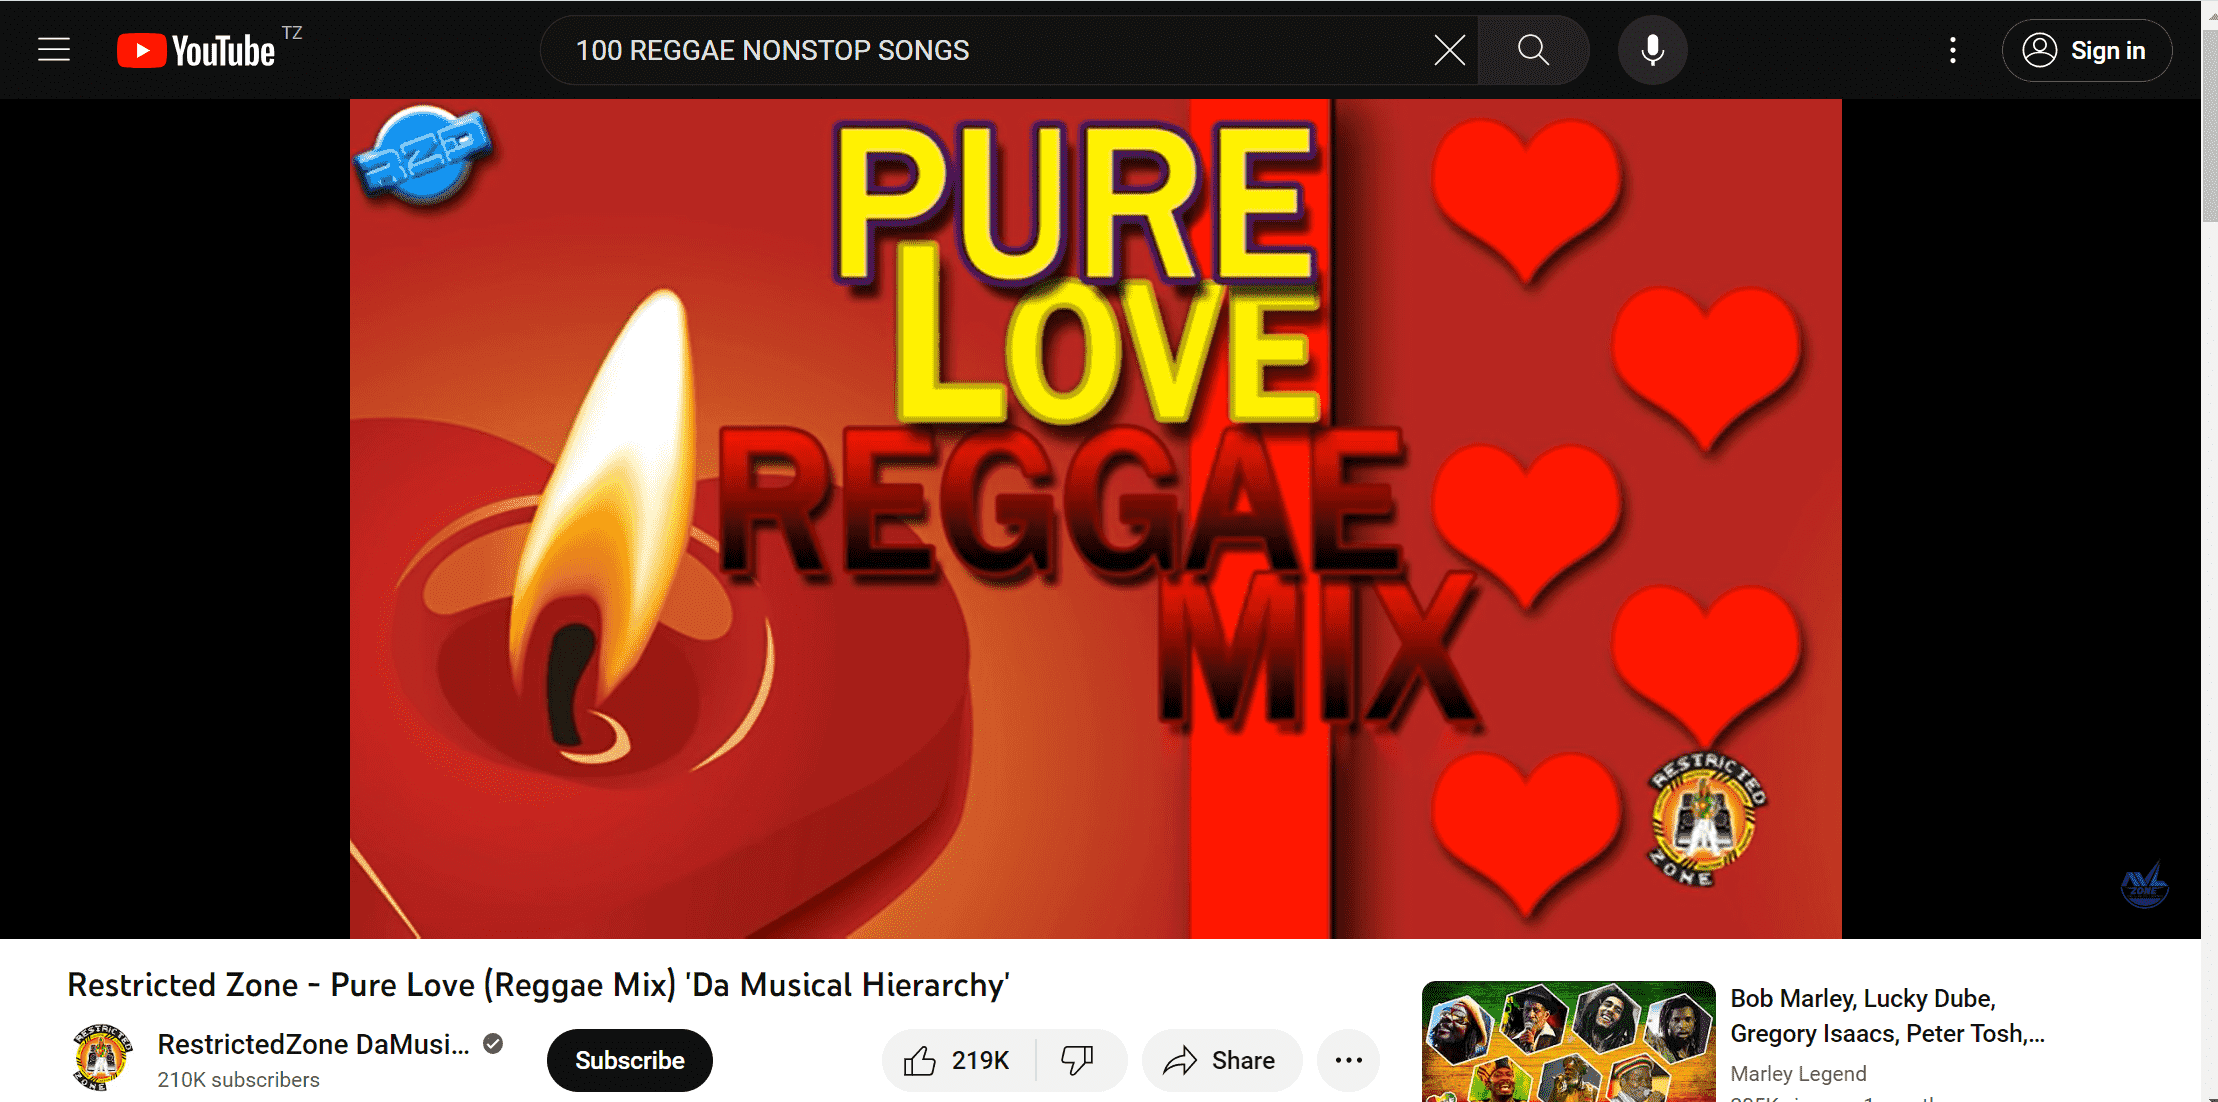
Task: Open the Marley Legend channel link
Action: (1798, 1074)
